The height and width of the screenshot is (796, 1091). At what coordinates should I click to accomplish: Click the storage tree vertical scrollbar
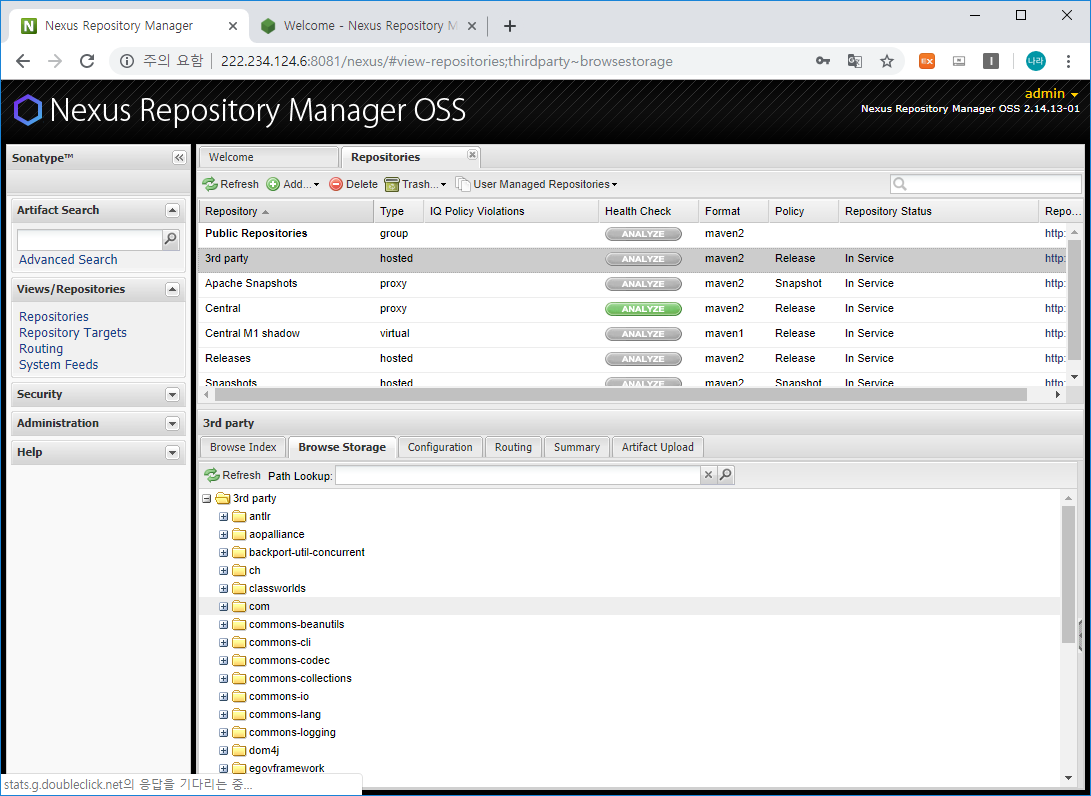pyautogui.click(x=1069, y=574)
